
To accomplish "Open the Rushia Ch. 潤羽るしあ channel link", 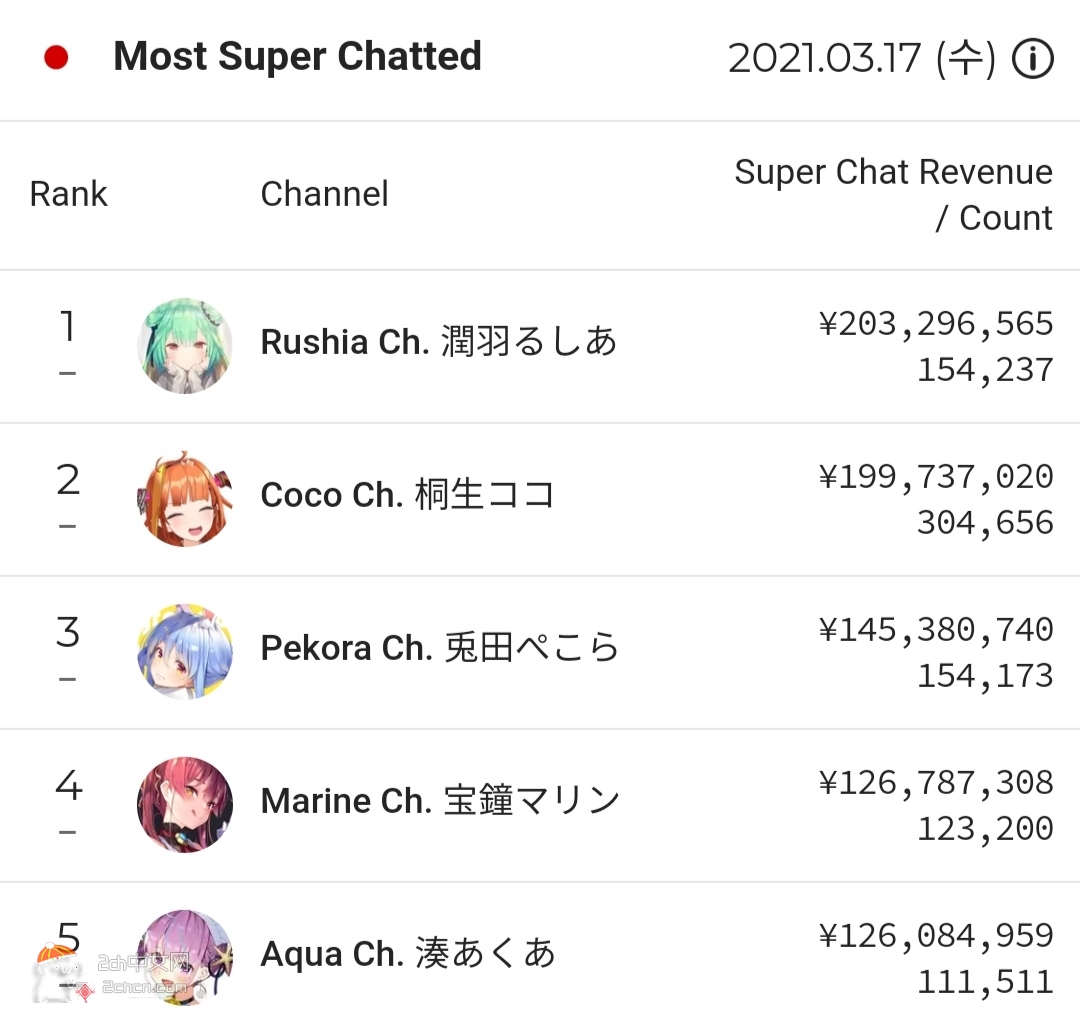I will (439, 342).
